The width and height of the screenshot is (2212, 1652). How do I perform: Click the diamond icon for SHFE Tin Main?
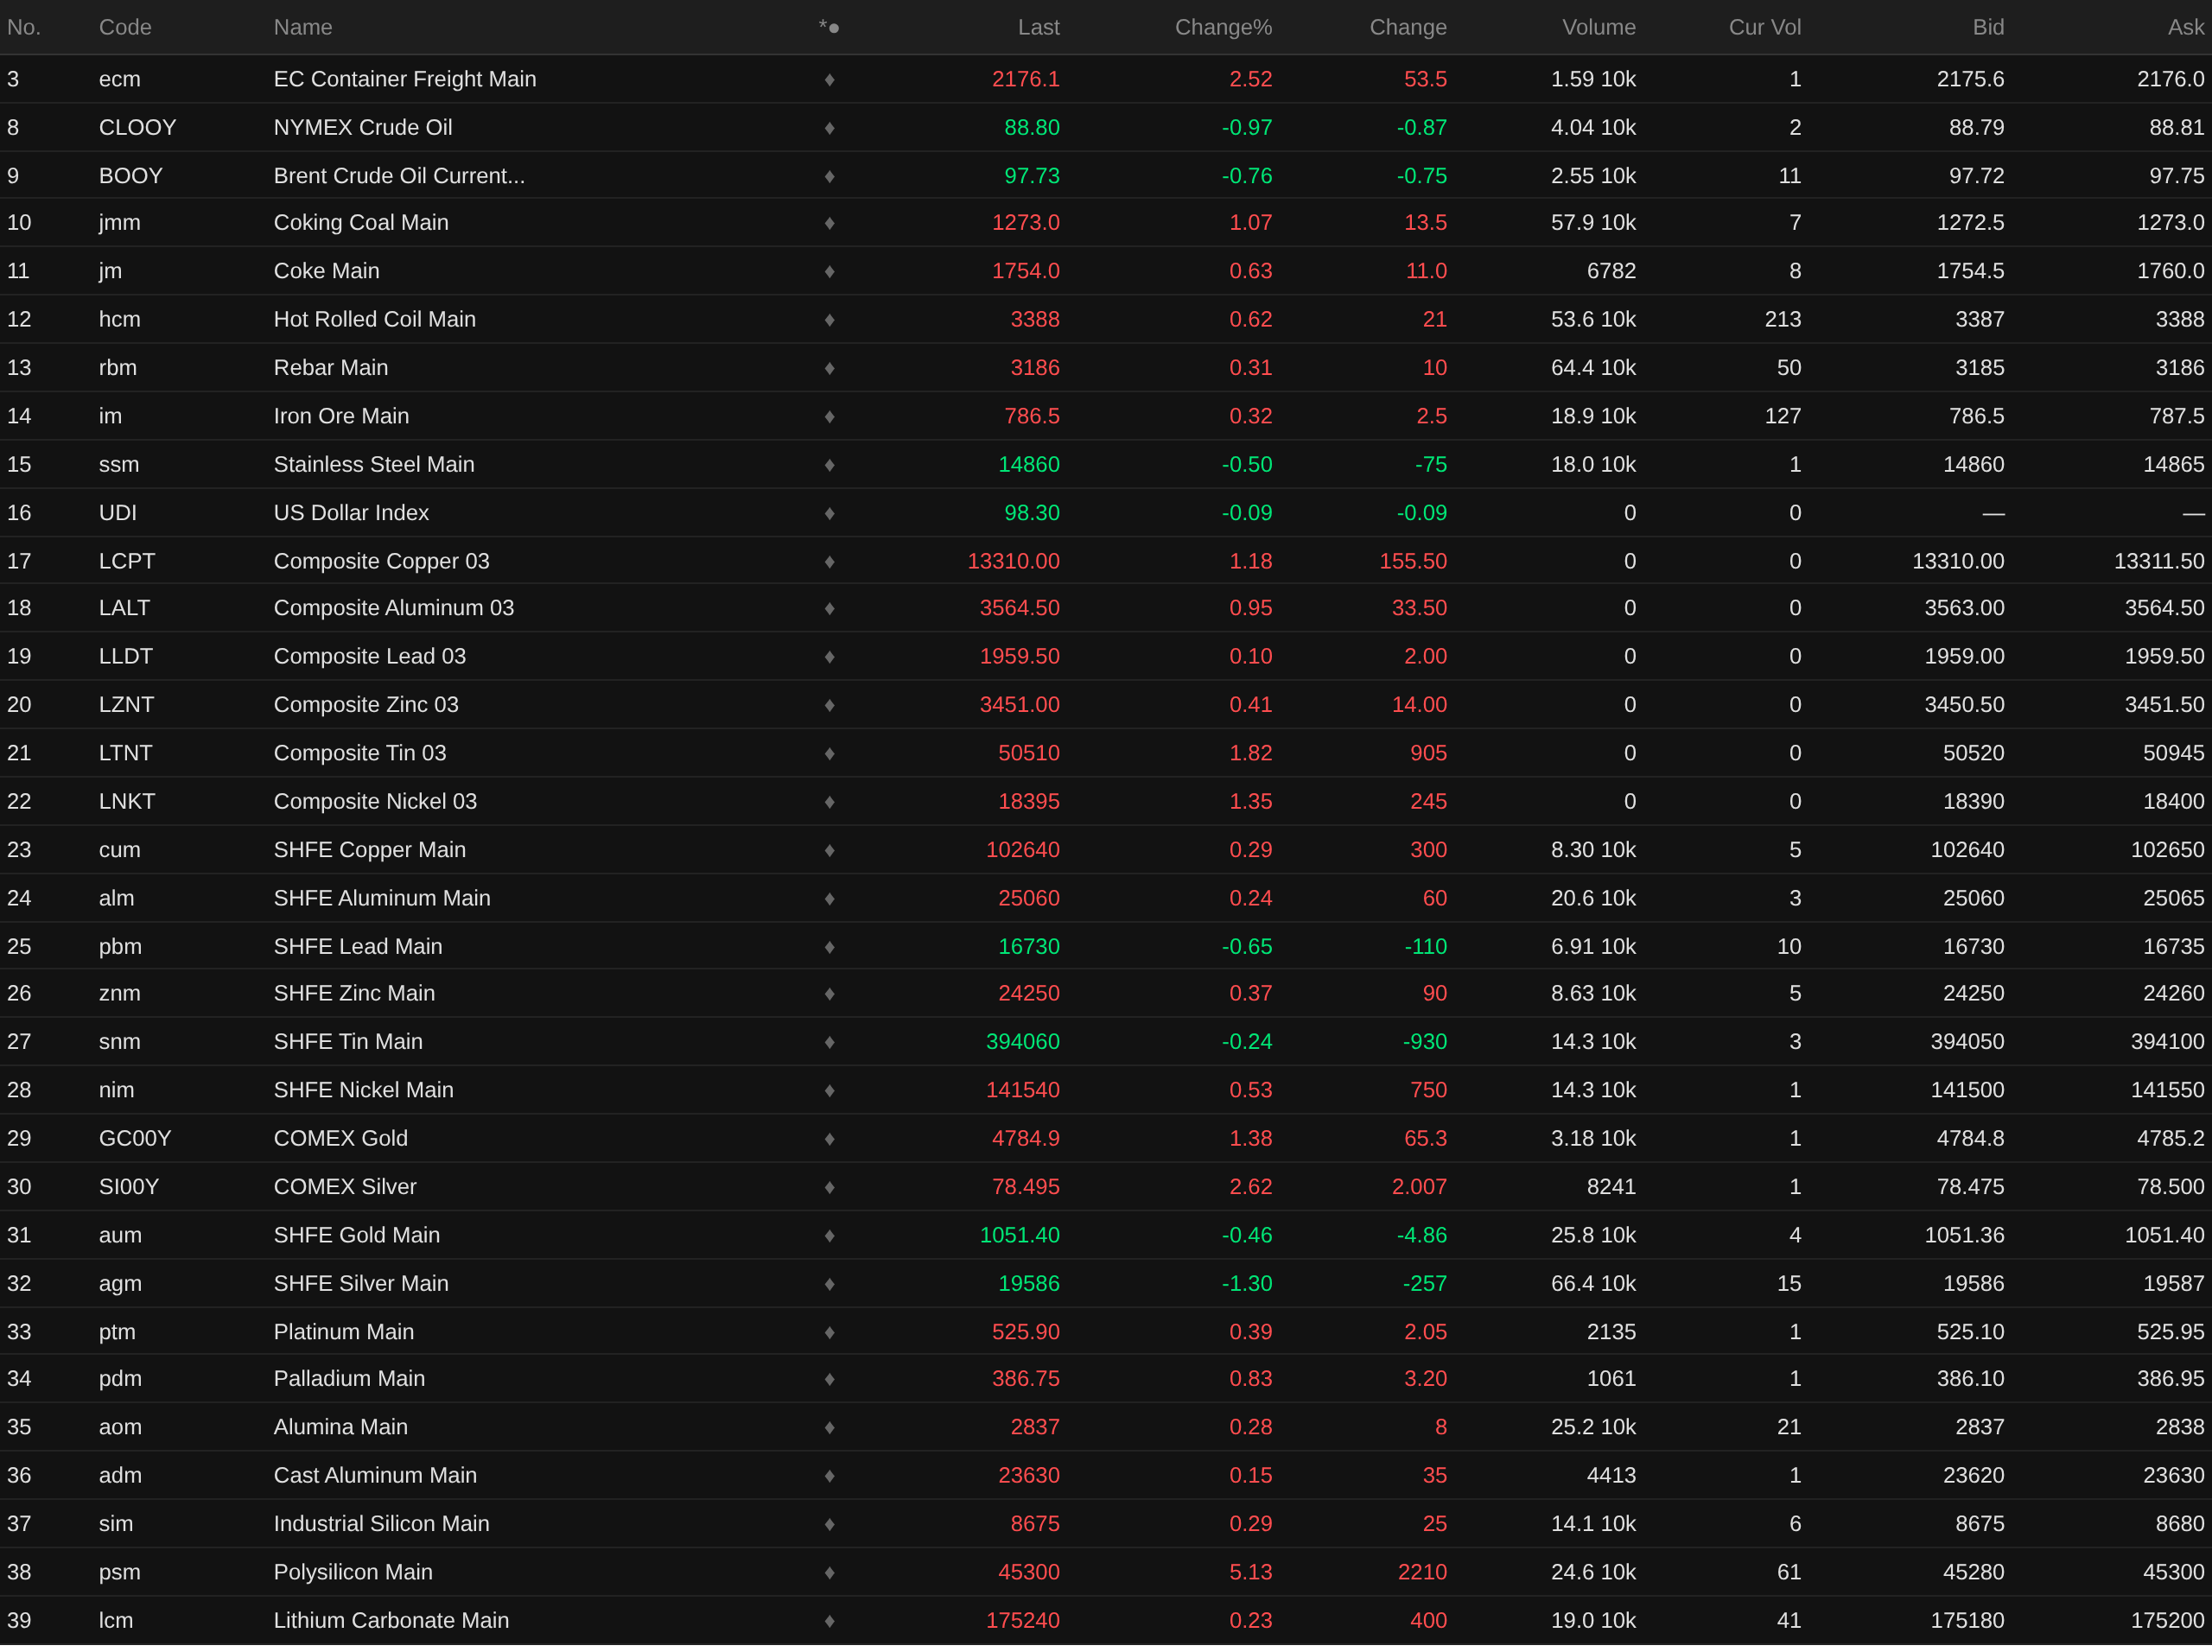click(829, 1042)
